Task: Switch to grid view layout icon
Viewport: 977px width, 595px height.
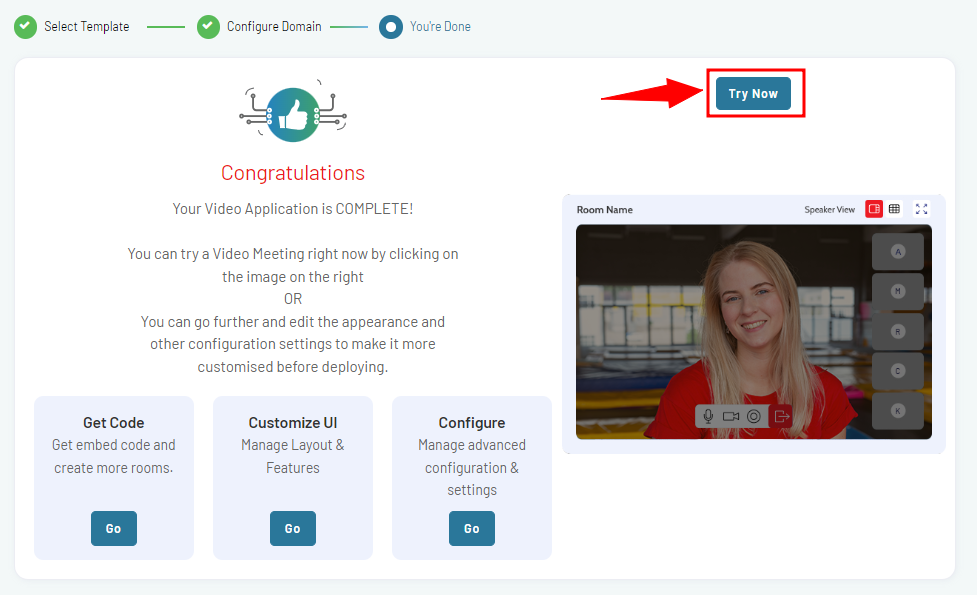Action: [x=894, y=209]
